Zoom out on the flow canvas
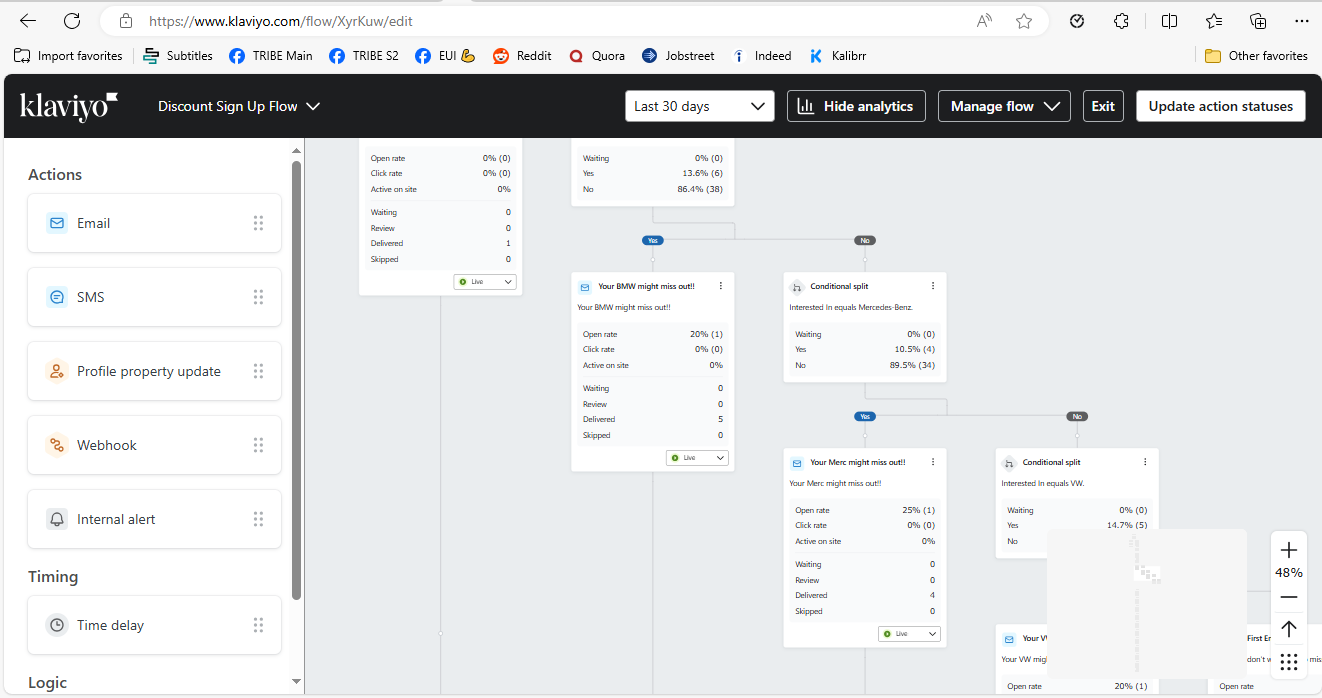The image size is (1322, 698). [x=1289, y=597]
